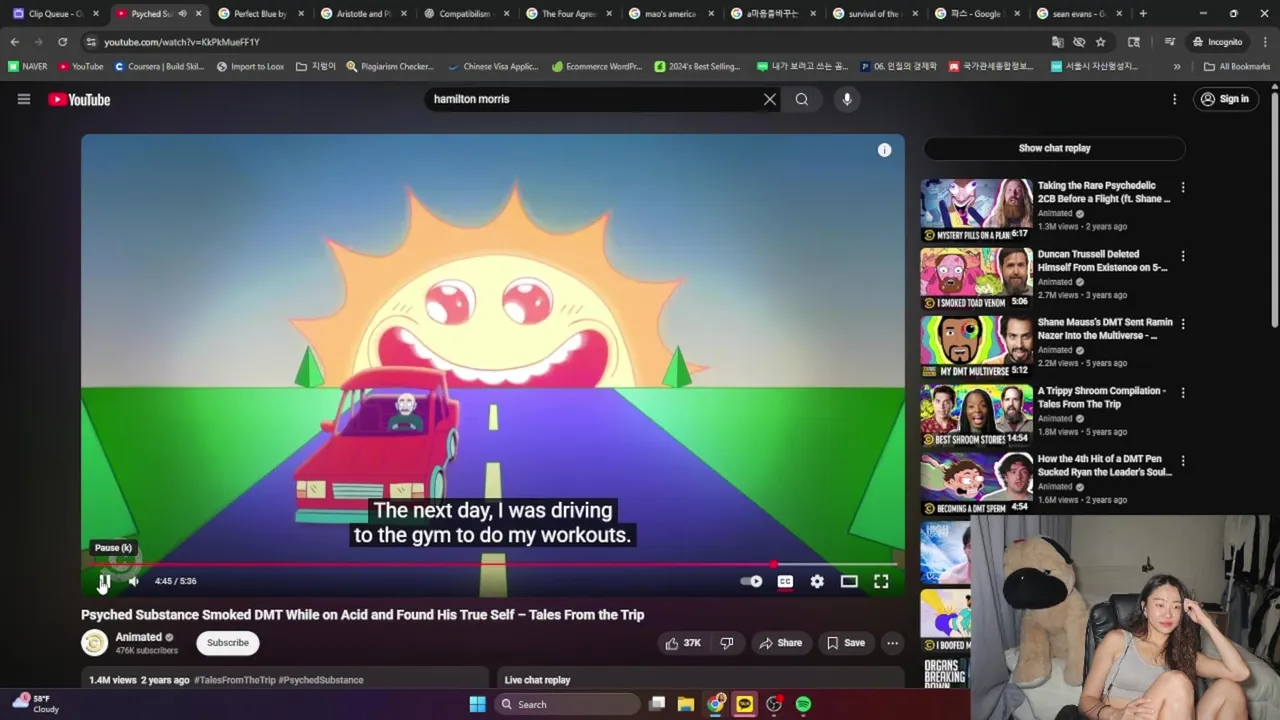1280x720 pixels.
Task: Click the Sign in button
Action: tap(1225, 99)
